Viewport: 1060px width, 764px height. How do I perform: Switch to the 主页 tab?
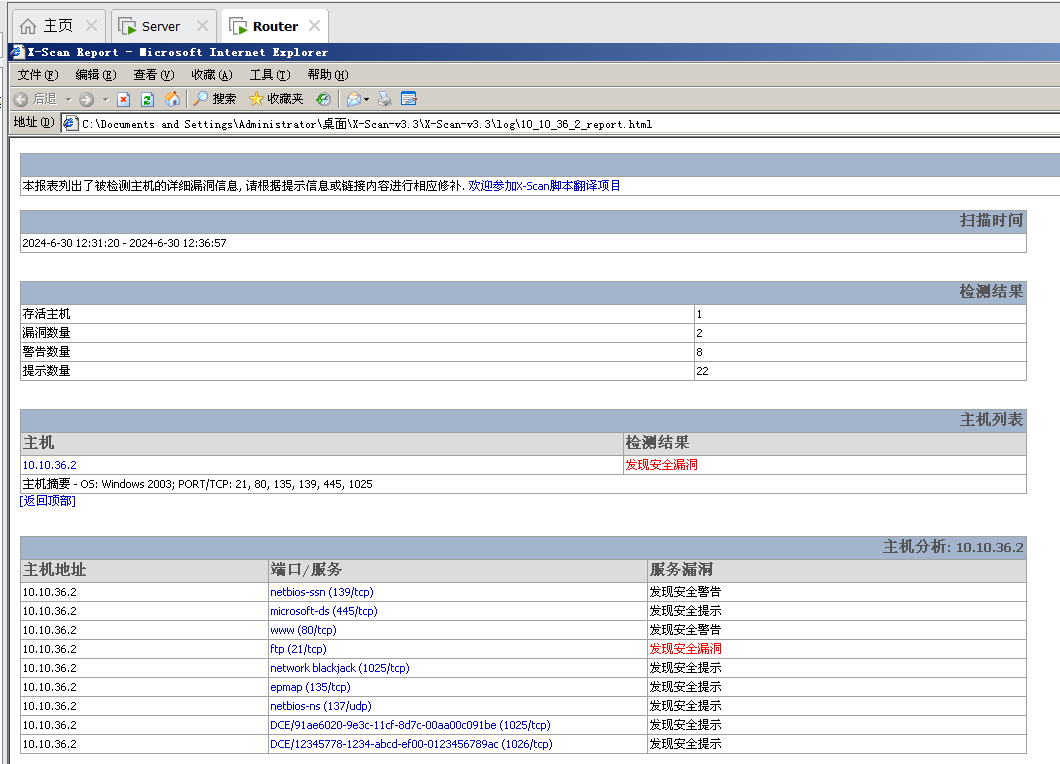pos(58,26)
